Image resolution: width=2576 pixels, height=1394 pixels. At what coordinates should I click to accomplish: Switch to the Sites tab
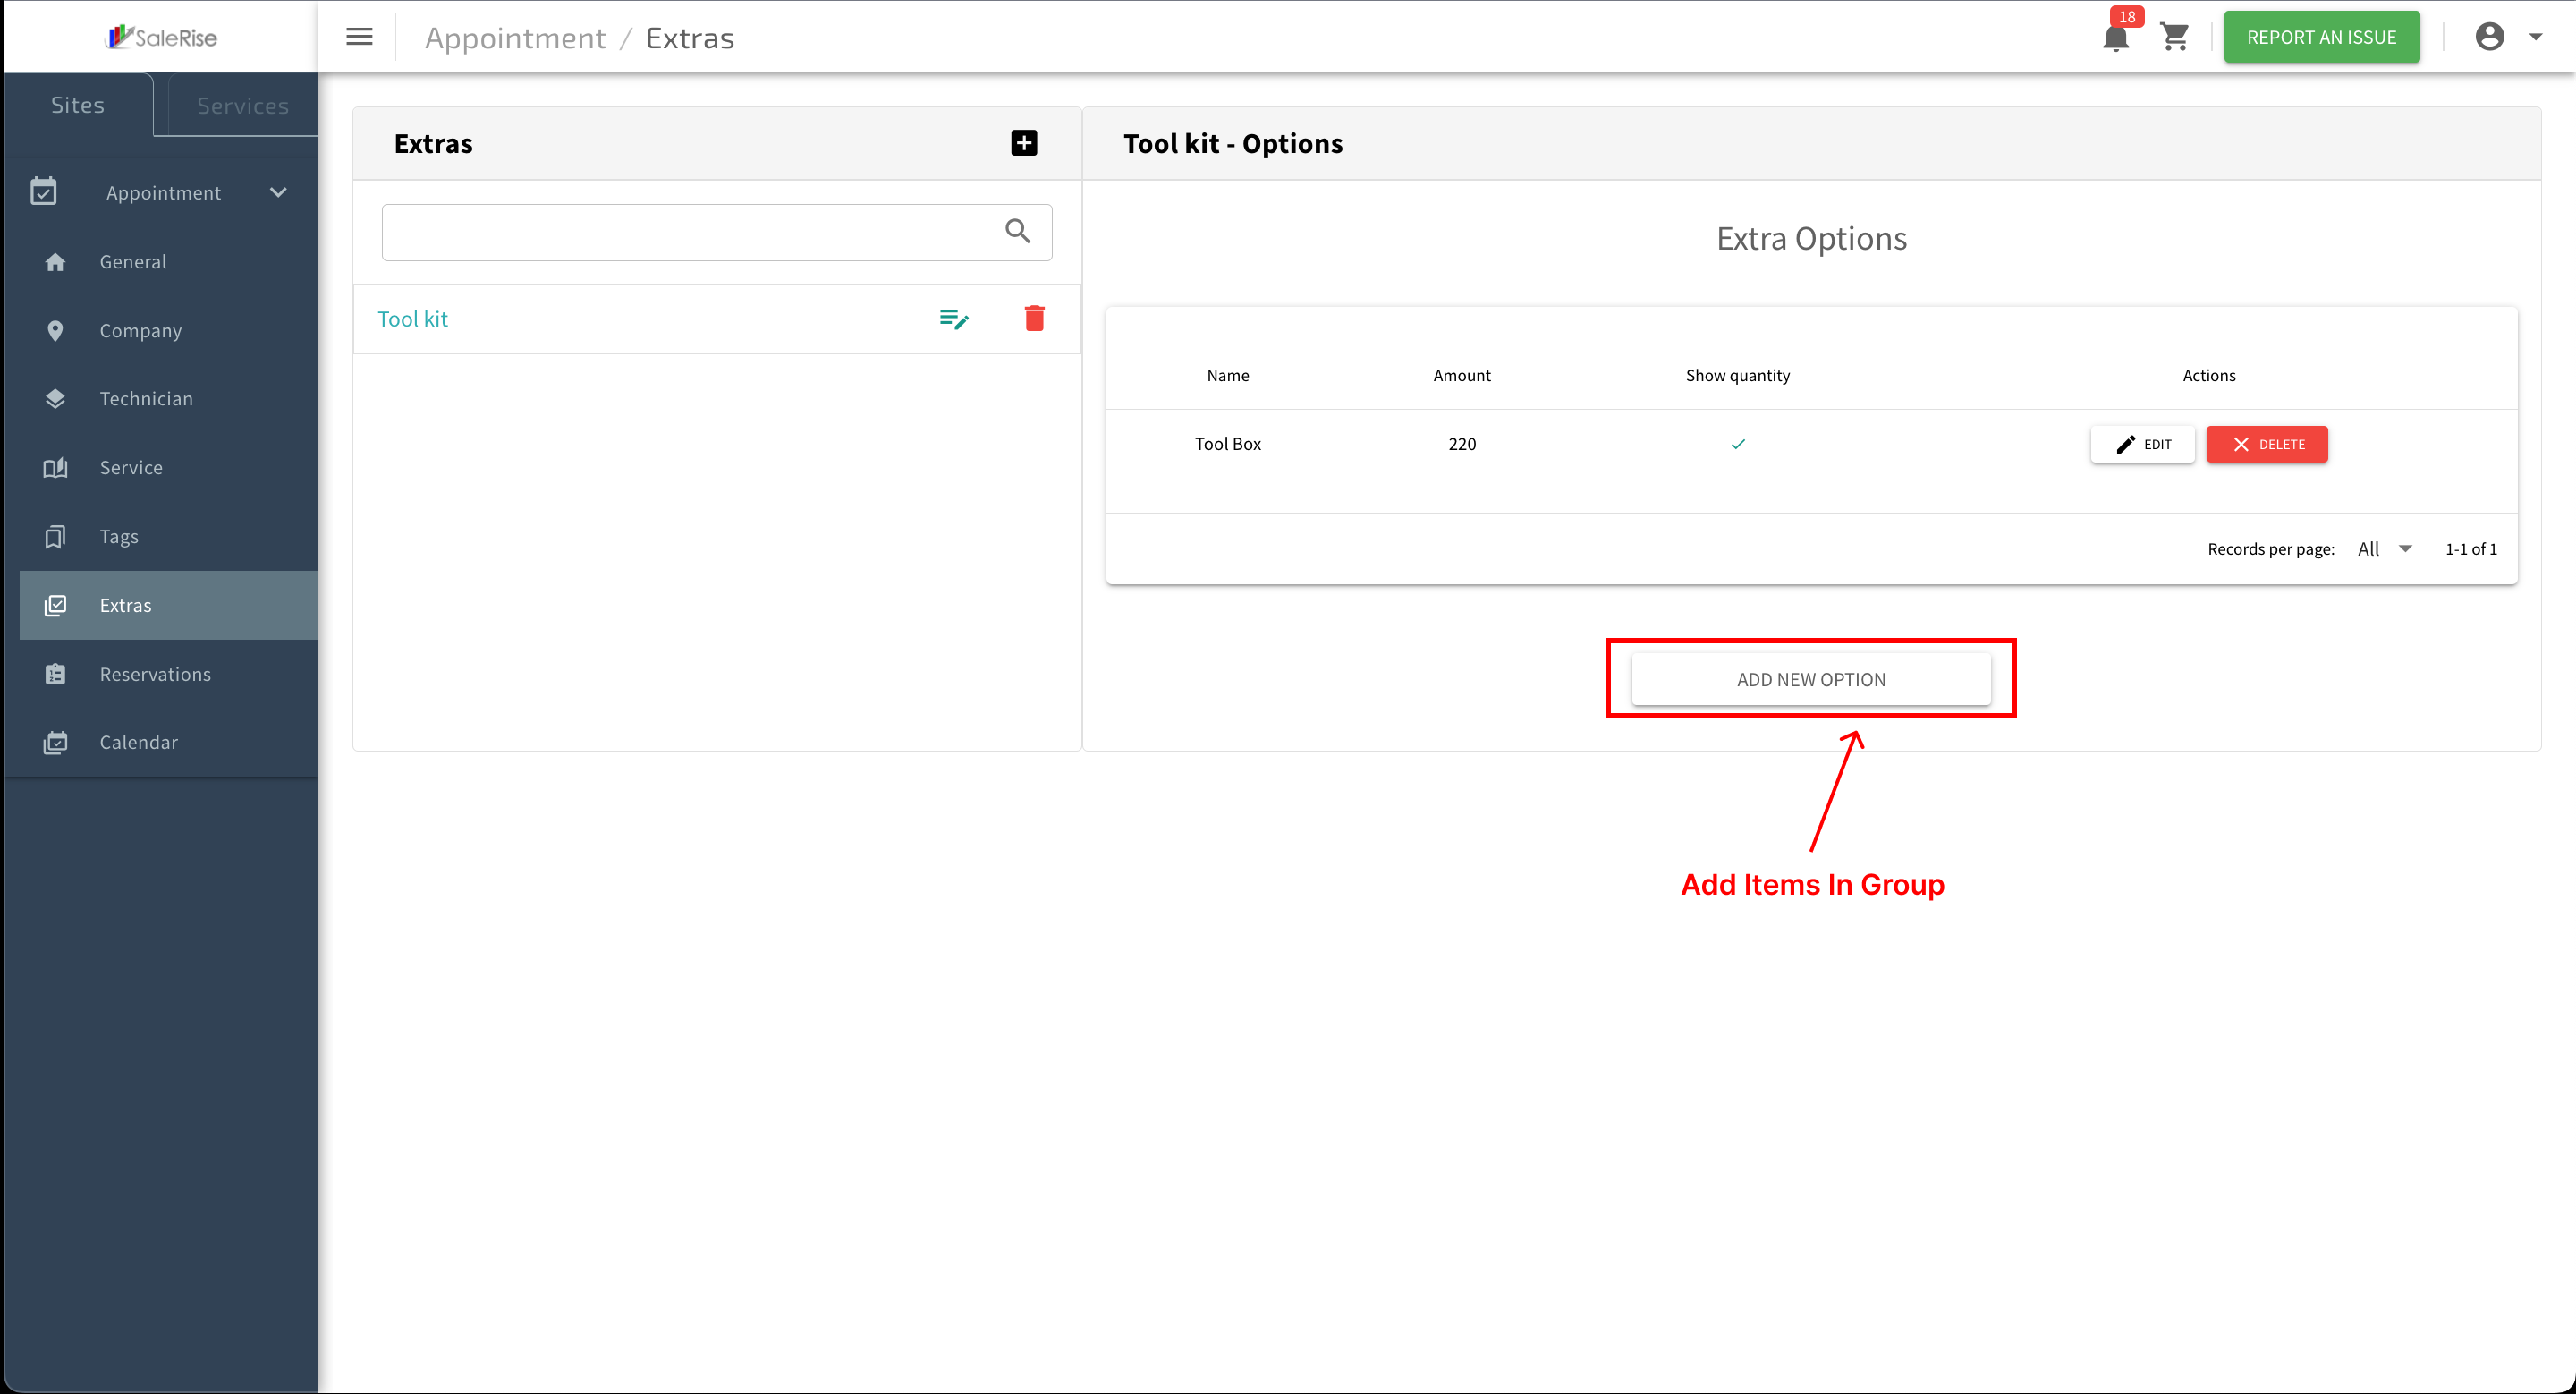coord(78,105)
